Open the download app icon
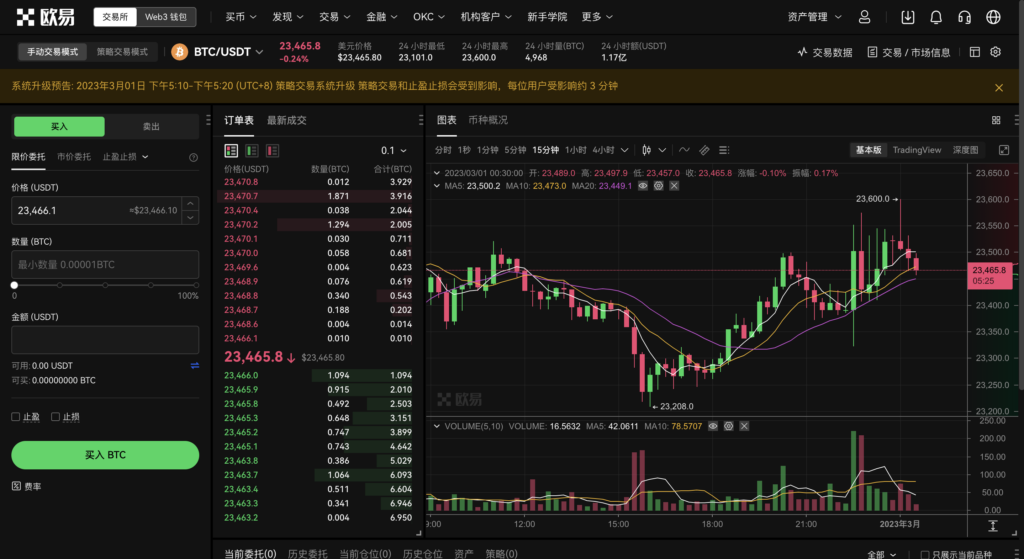Screen dimensions: 1024x559 coord(908,17)
